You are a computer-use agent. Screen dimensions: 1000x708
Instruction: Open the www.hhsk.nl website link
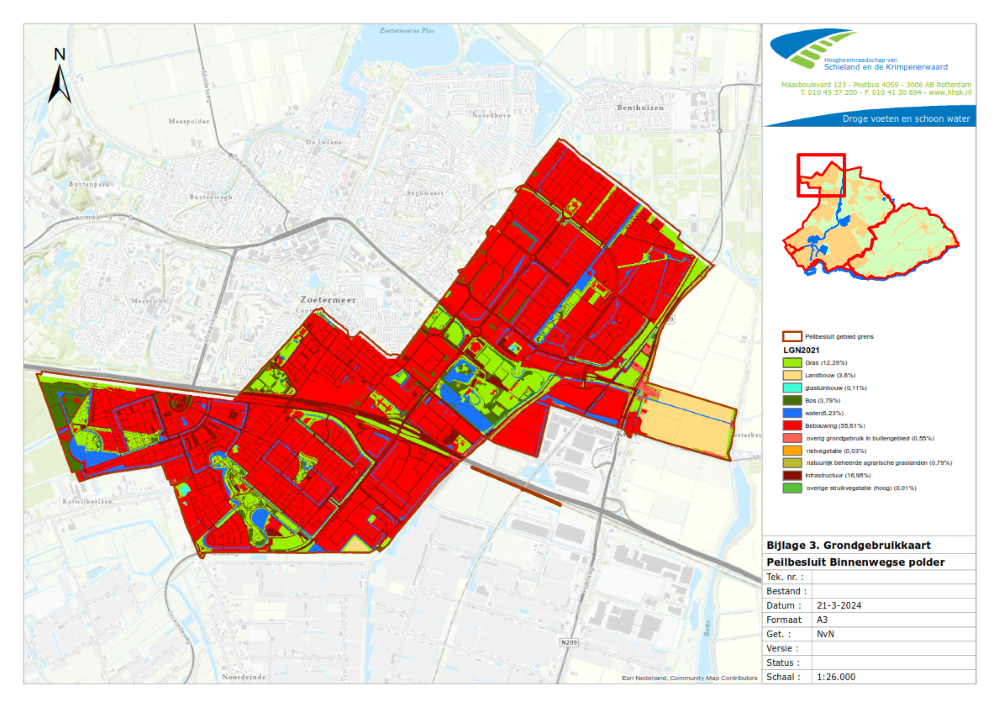(x=947, y=93)
